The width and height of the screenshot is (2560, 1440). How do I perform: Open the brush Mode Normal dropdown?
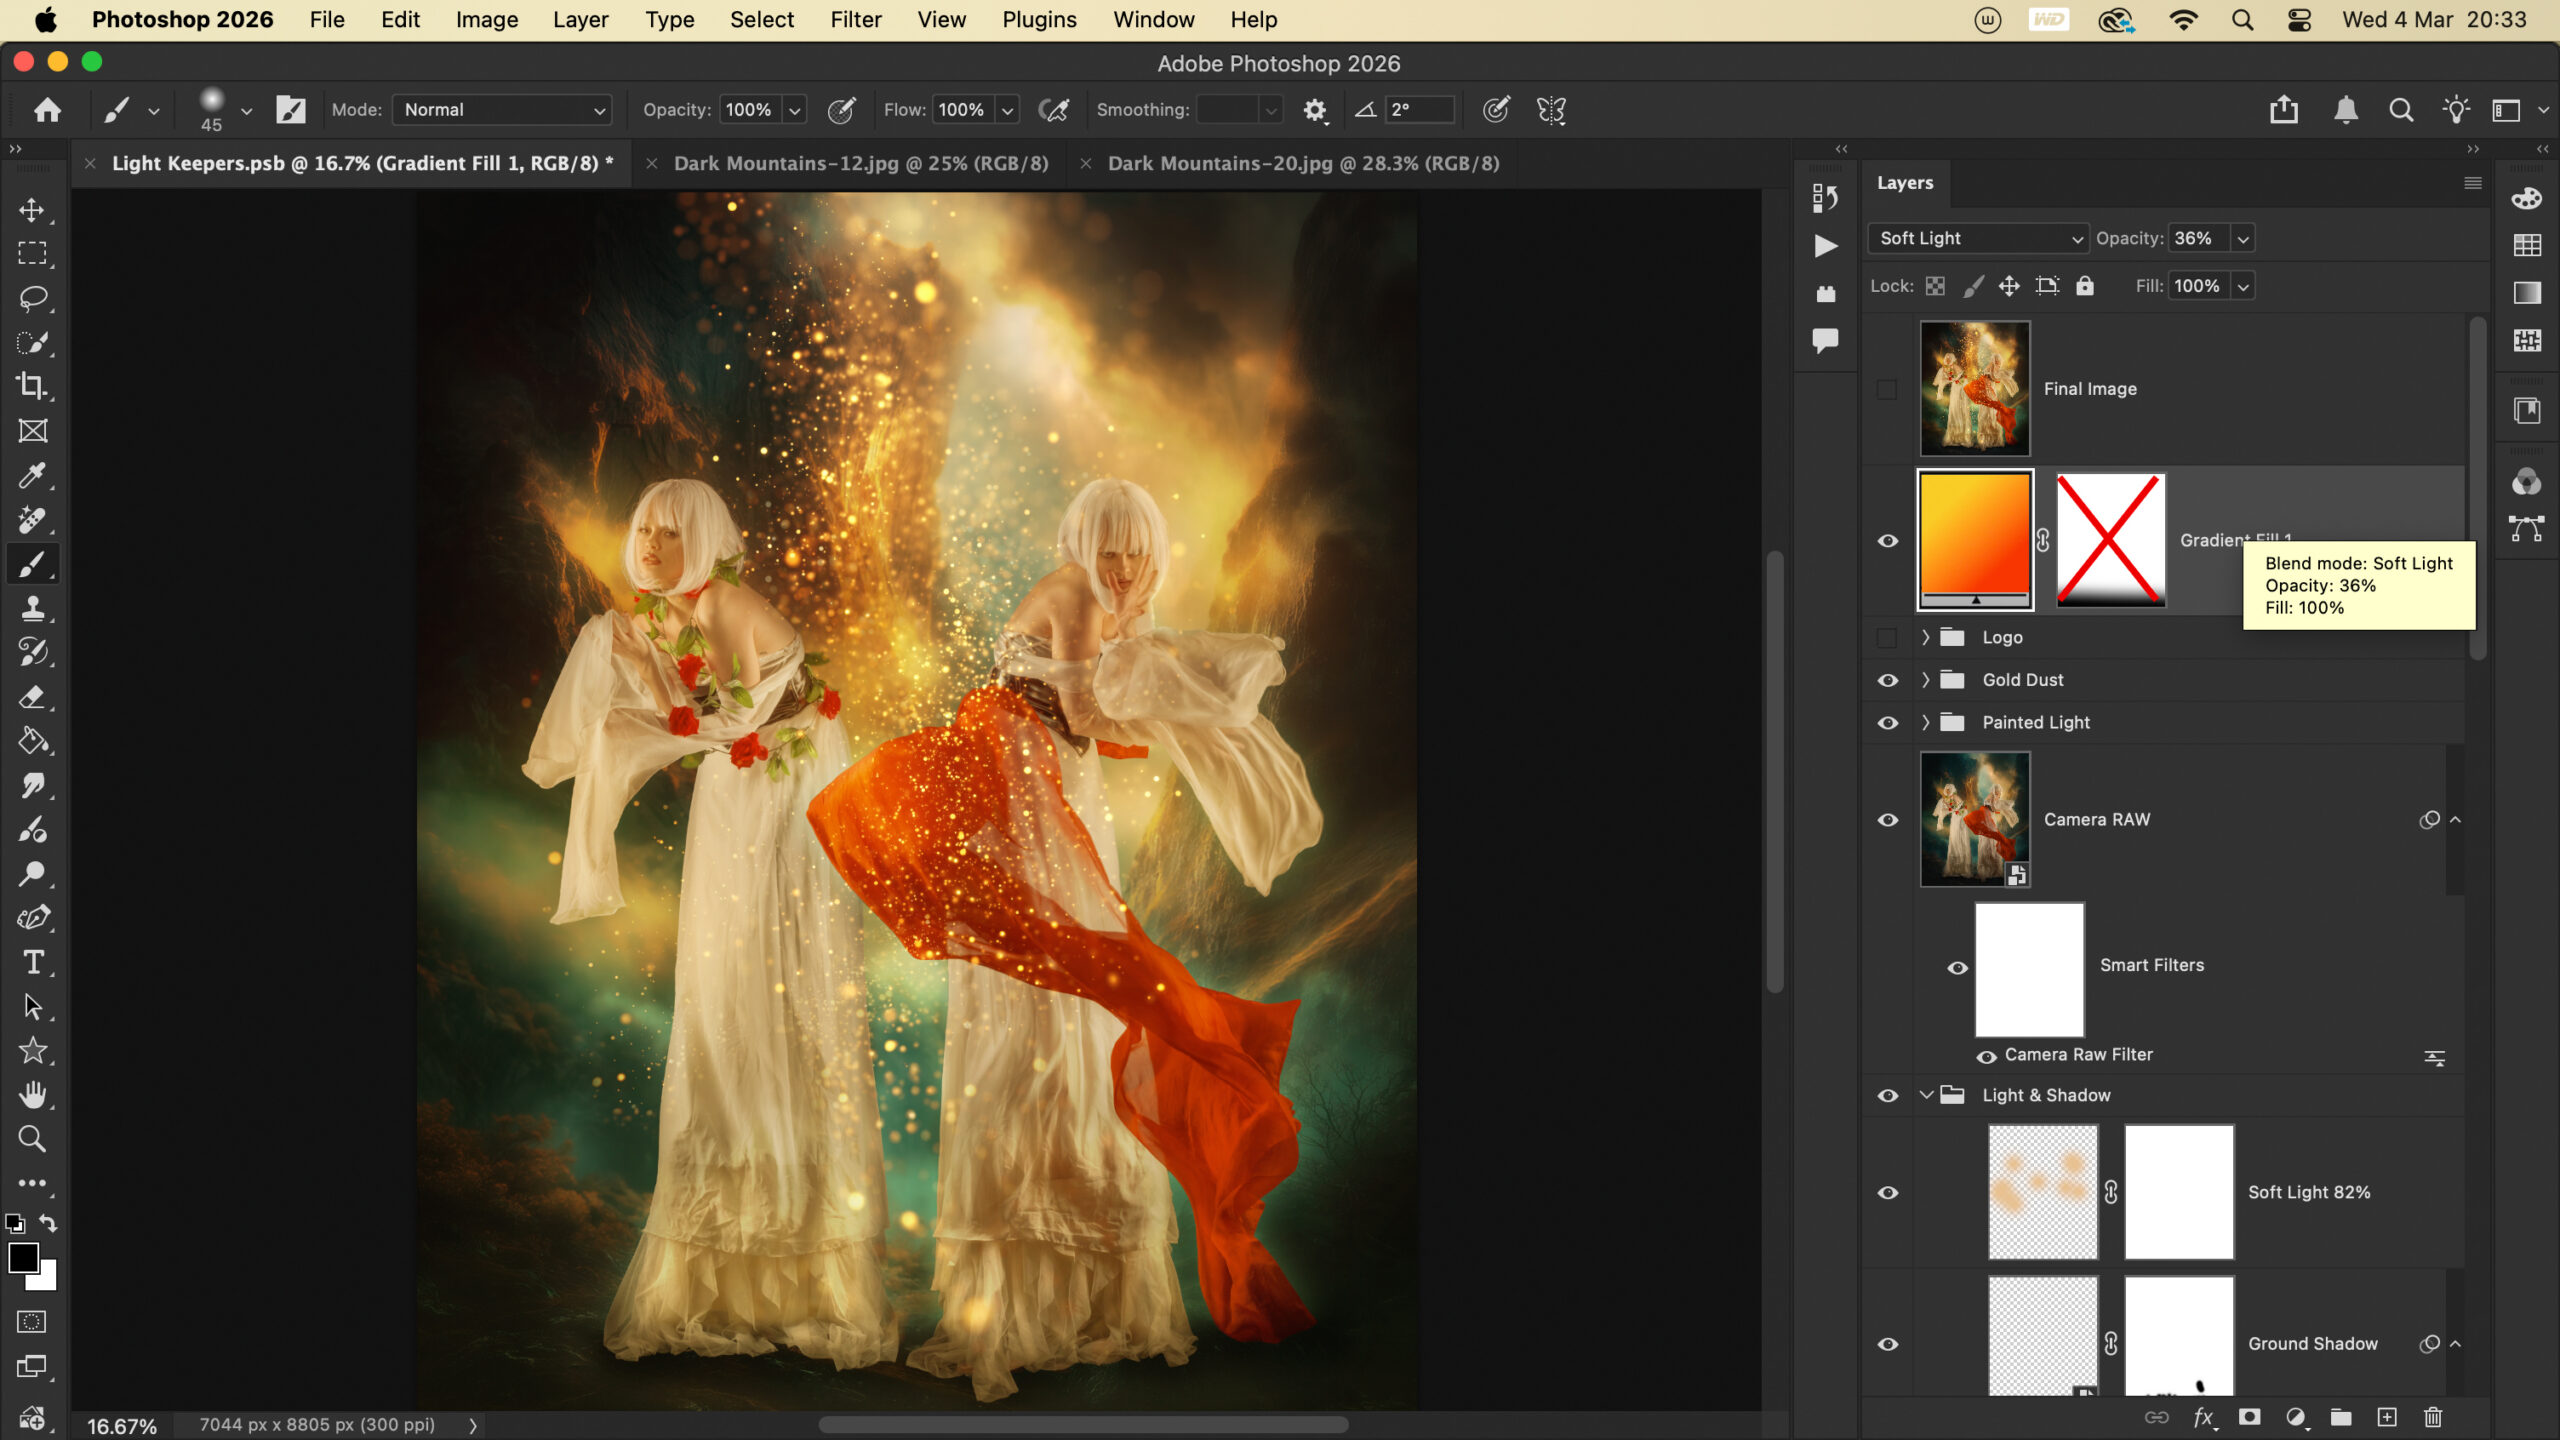(x=502, y=110)
